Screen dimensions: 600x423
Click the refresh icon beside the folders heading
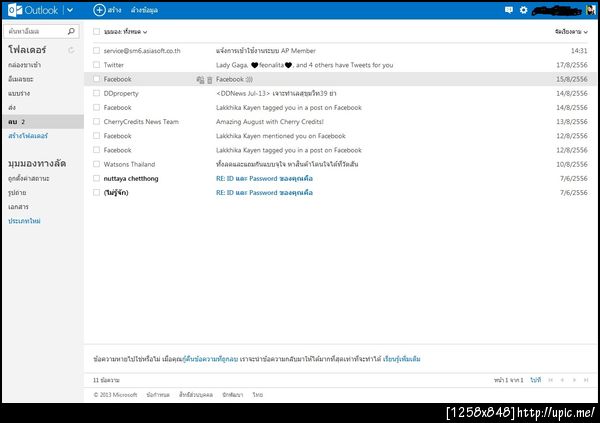click(x=71, y=50)
